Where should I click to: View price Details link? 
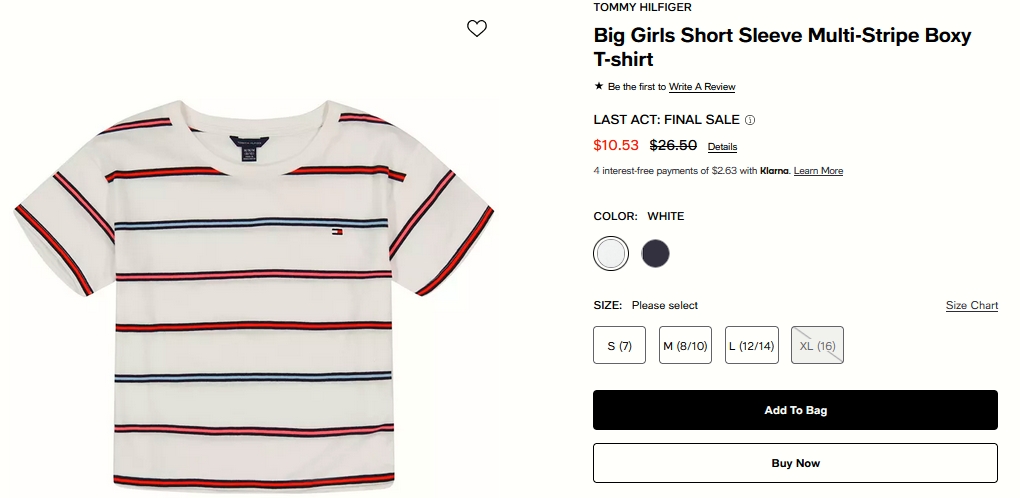[x=722, y=147]
